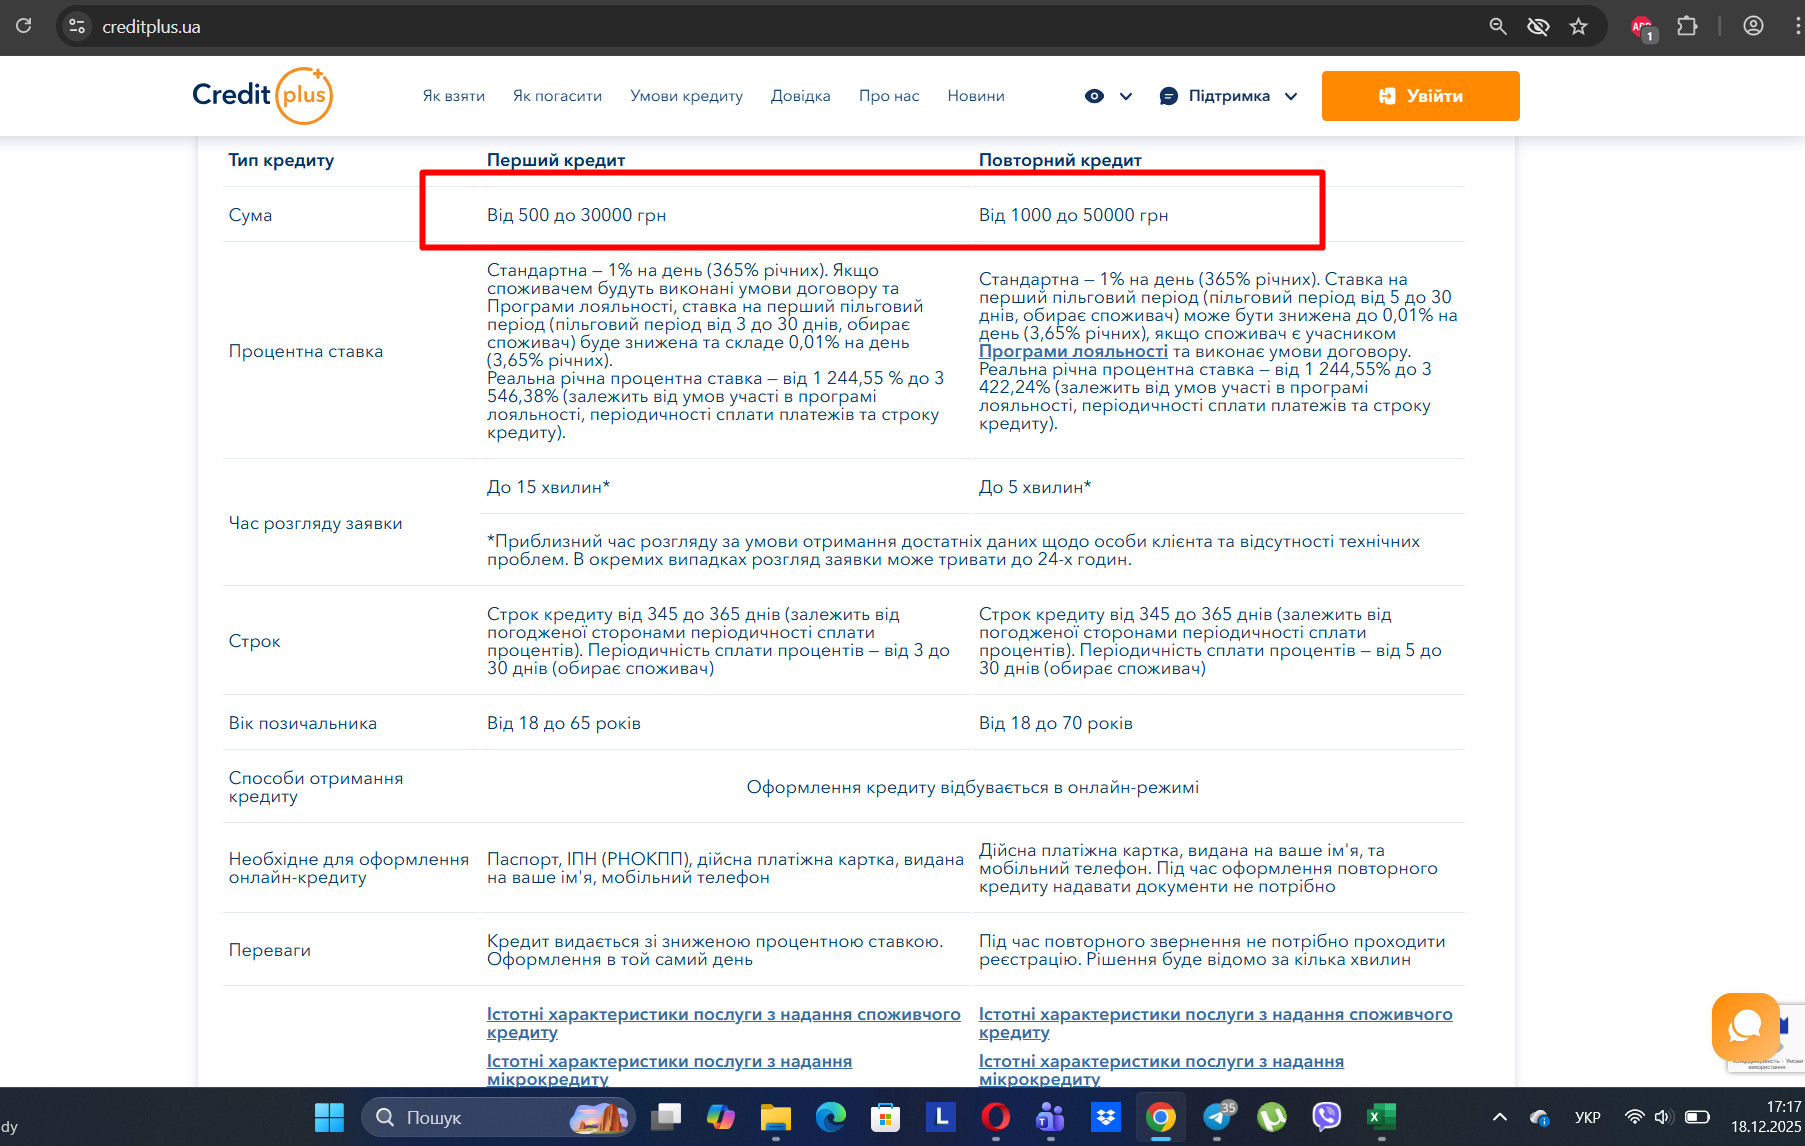The width and height of the screenshot is (1805, 1146).
Task: Click the taskbar Пошук search box
Action: click(497, 1117)
